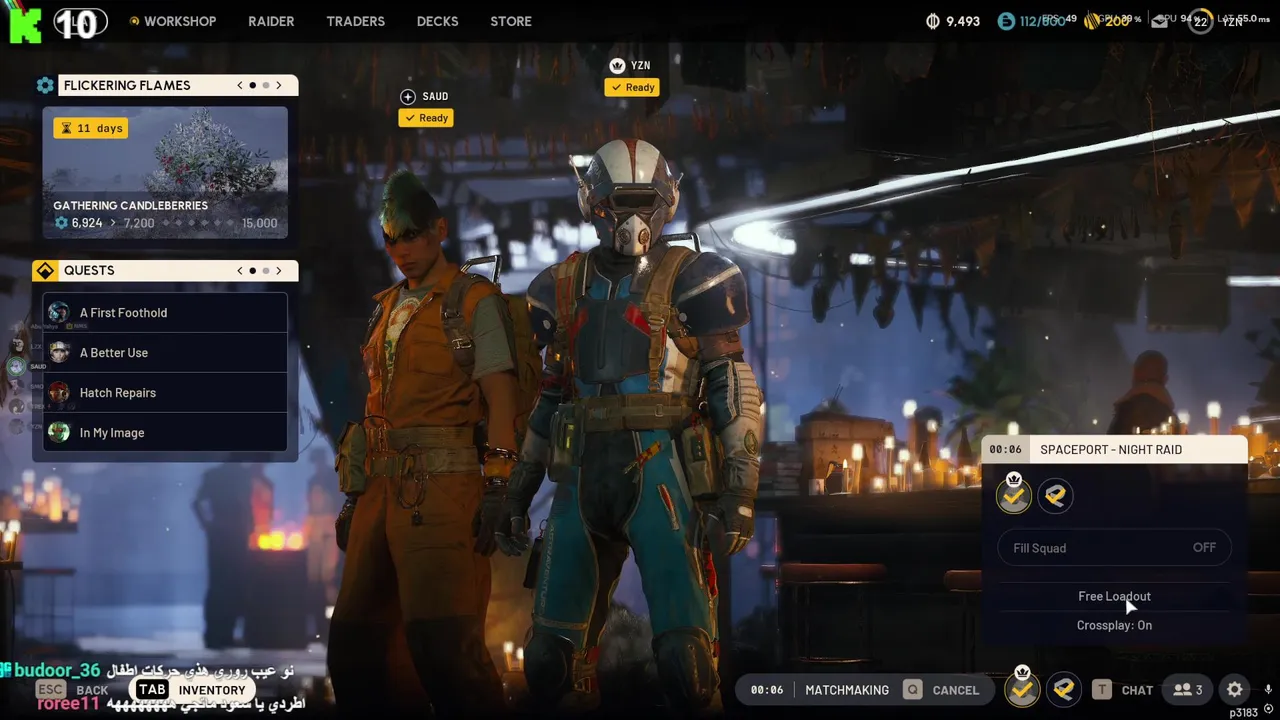This screenshot has height=720, width=1280.
Task: Open the Traders tab
Action: [x=355, y=21]
